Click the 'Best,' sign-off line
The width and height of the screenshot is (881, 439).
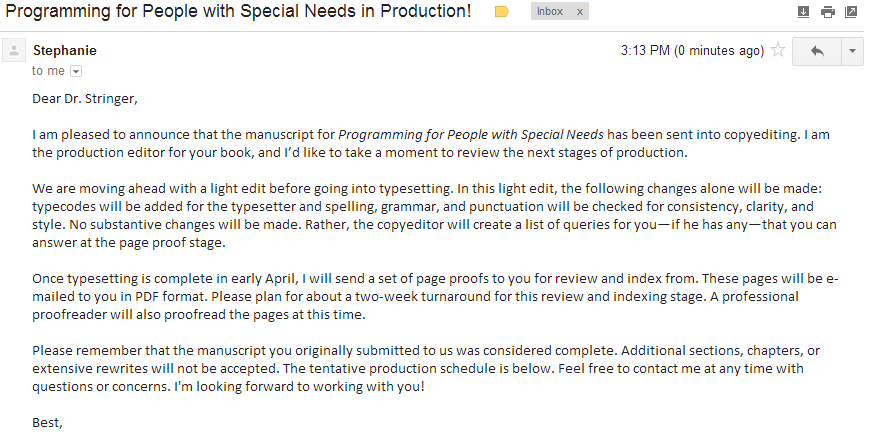pyautogui.click(x=47, y=422)
